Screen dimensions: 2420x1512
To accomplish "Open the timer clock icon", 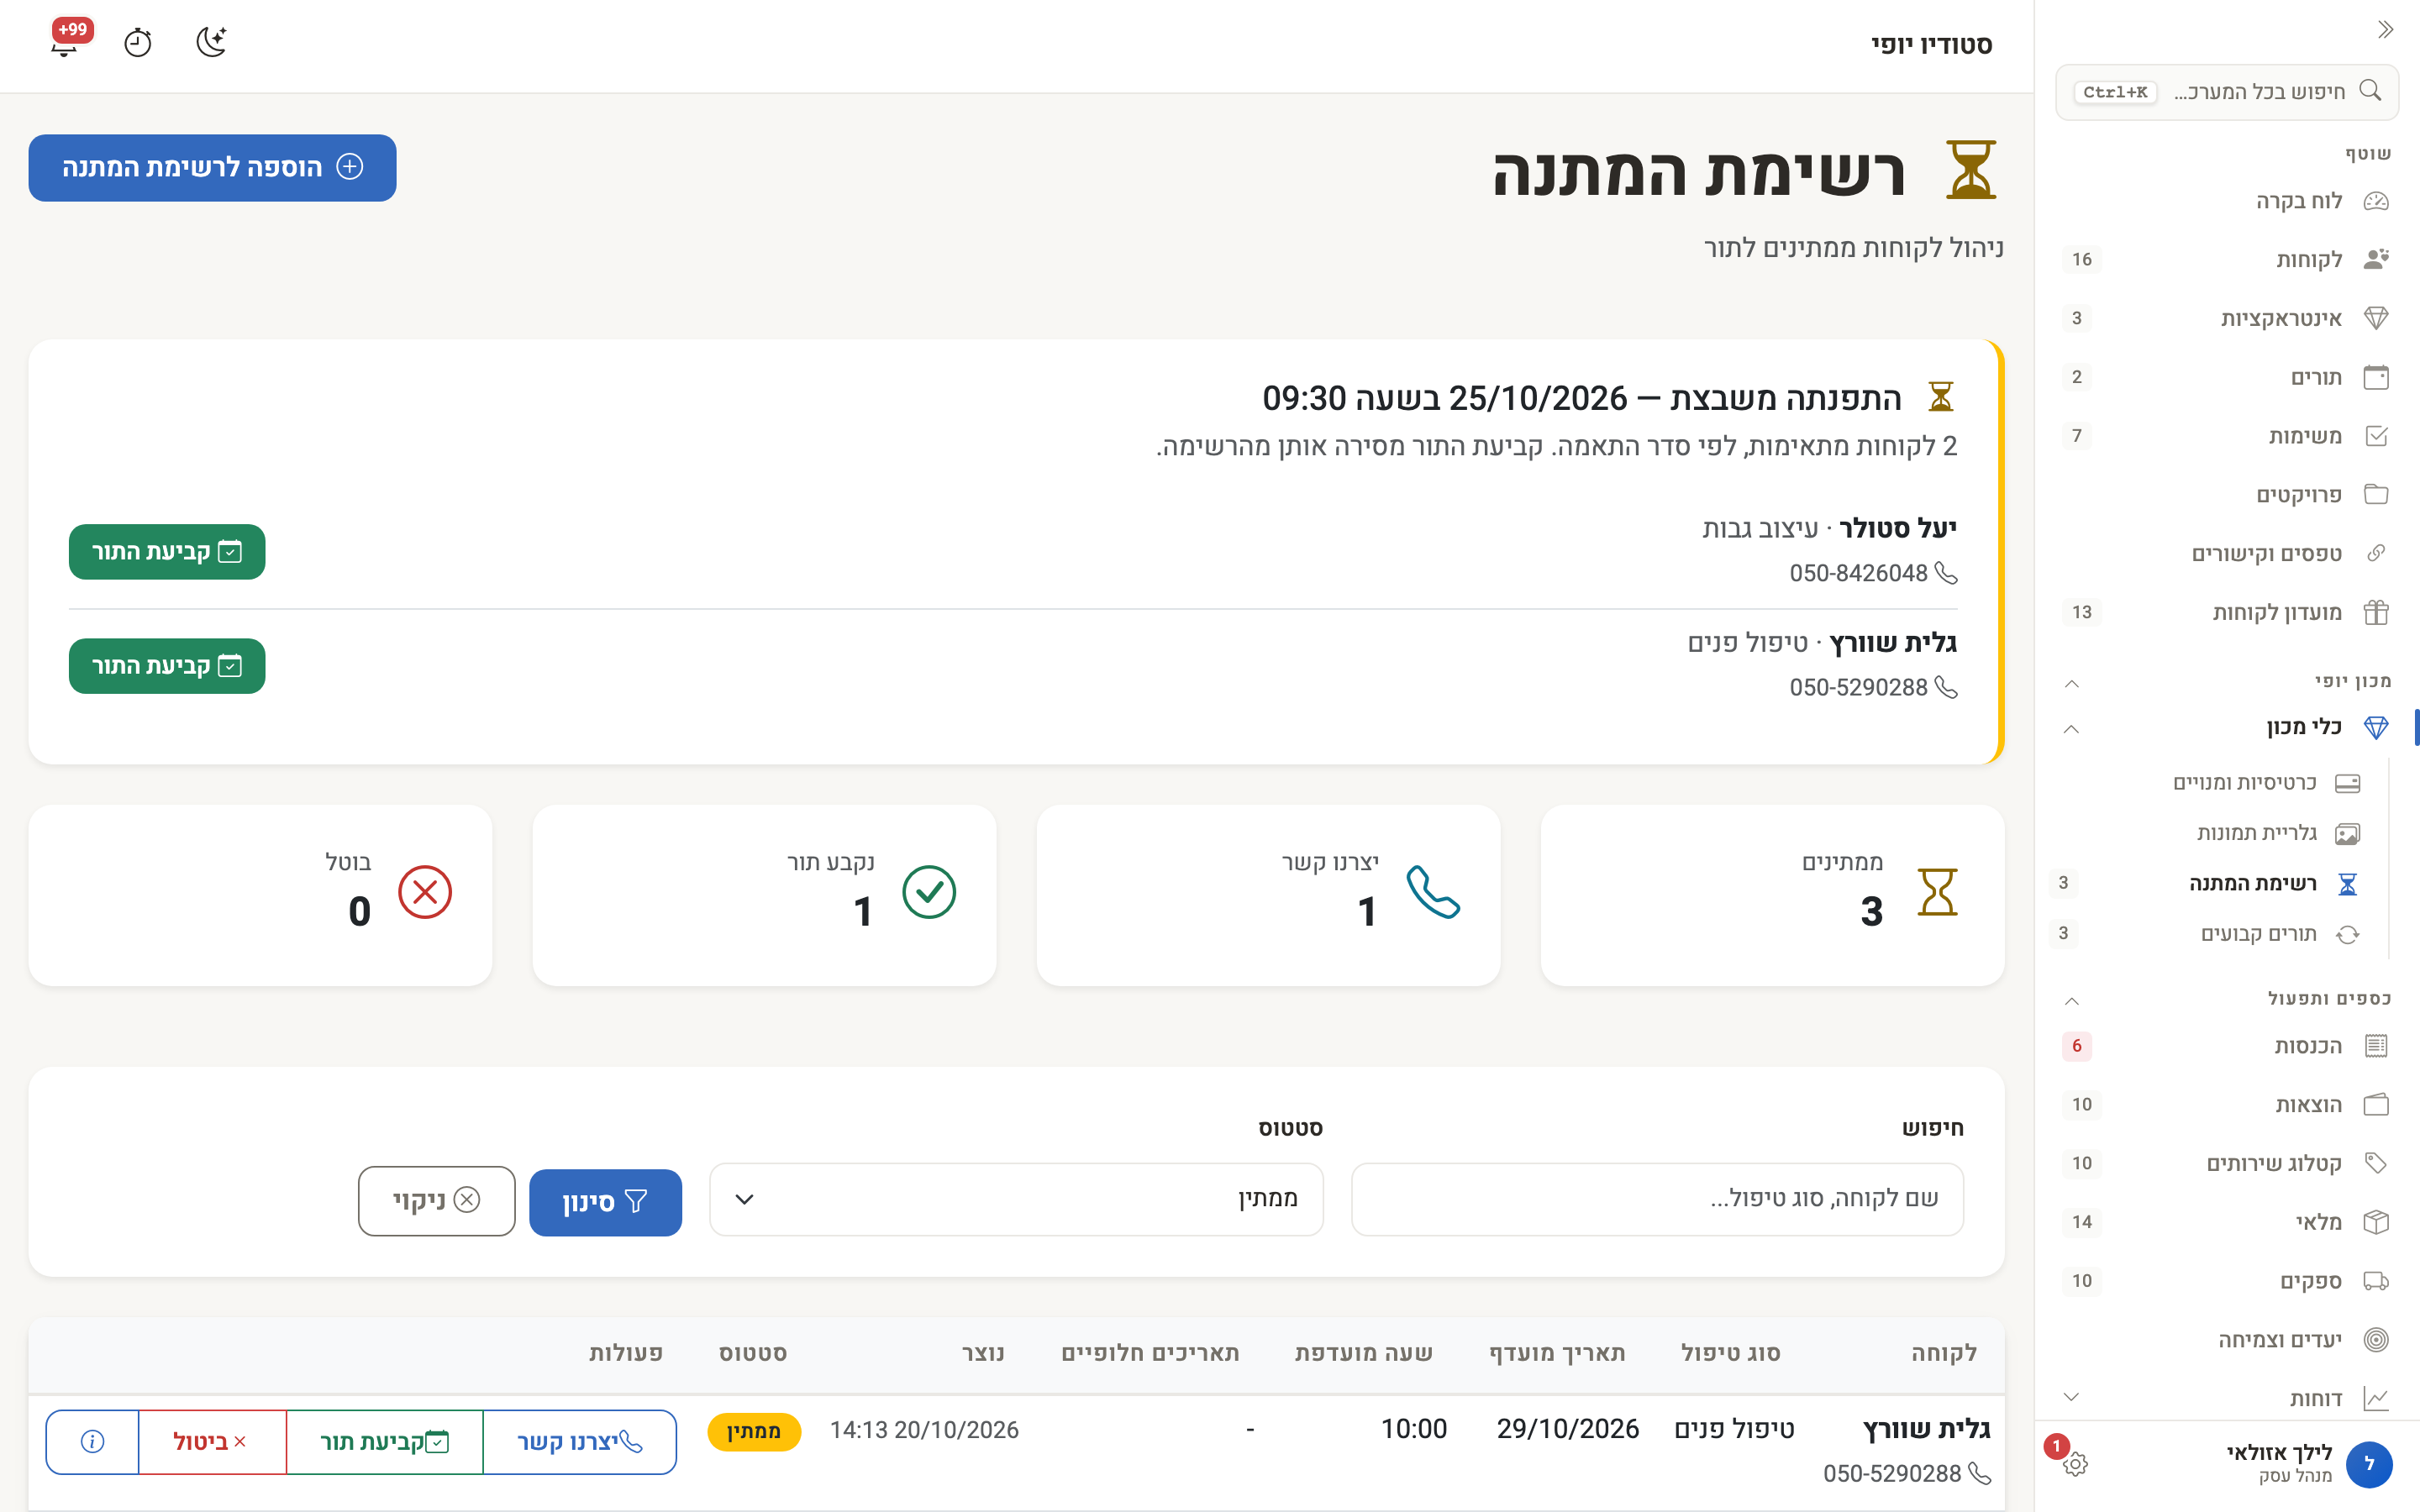I will [137, 43].
